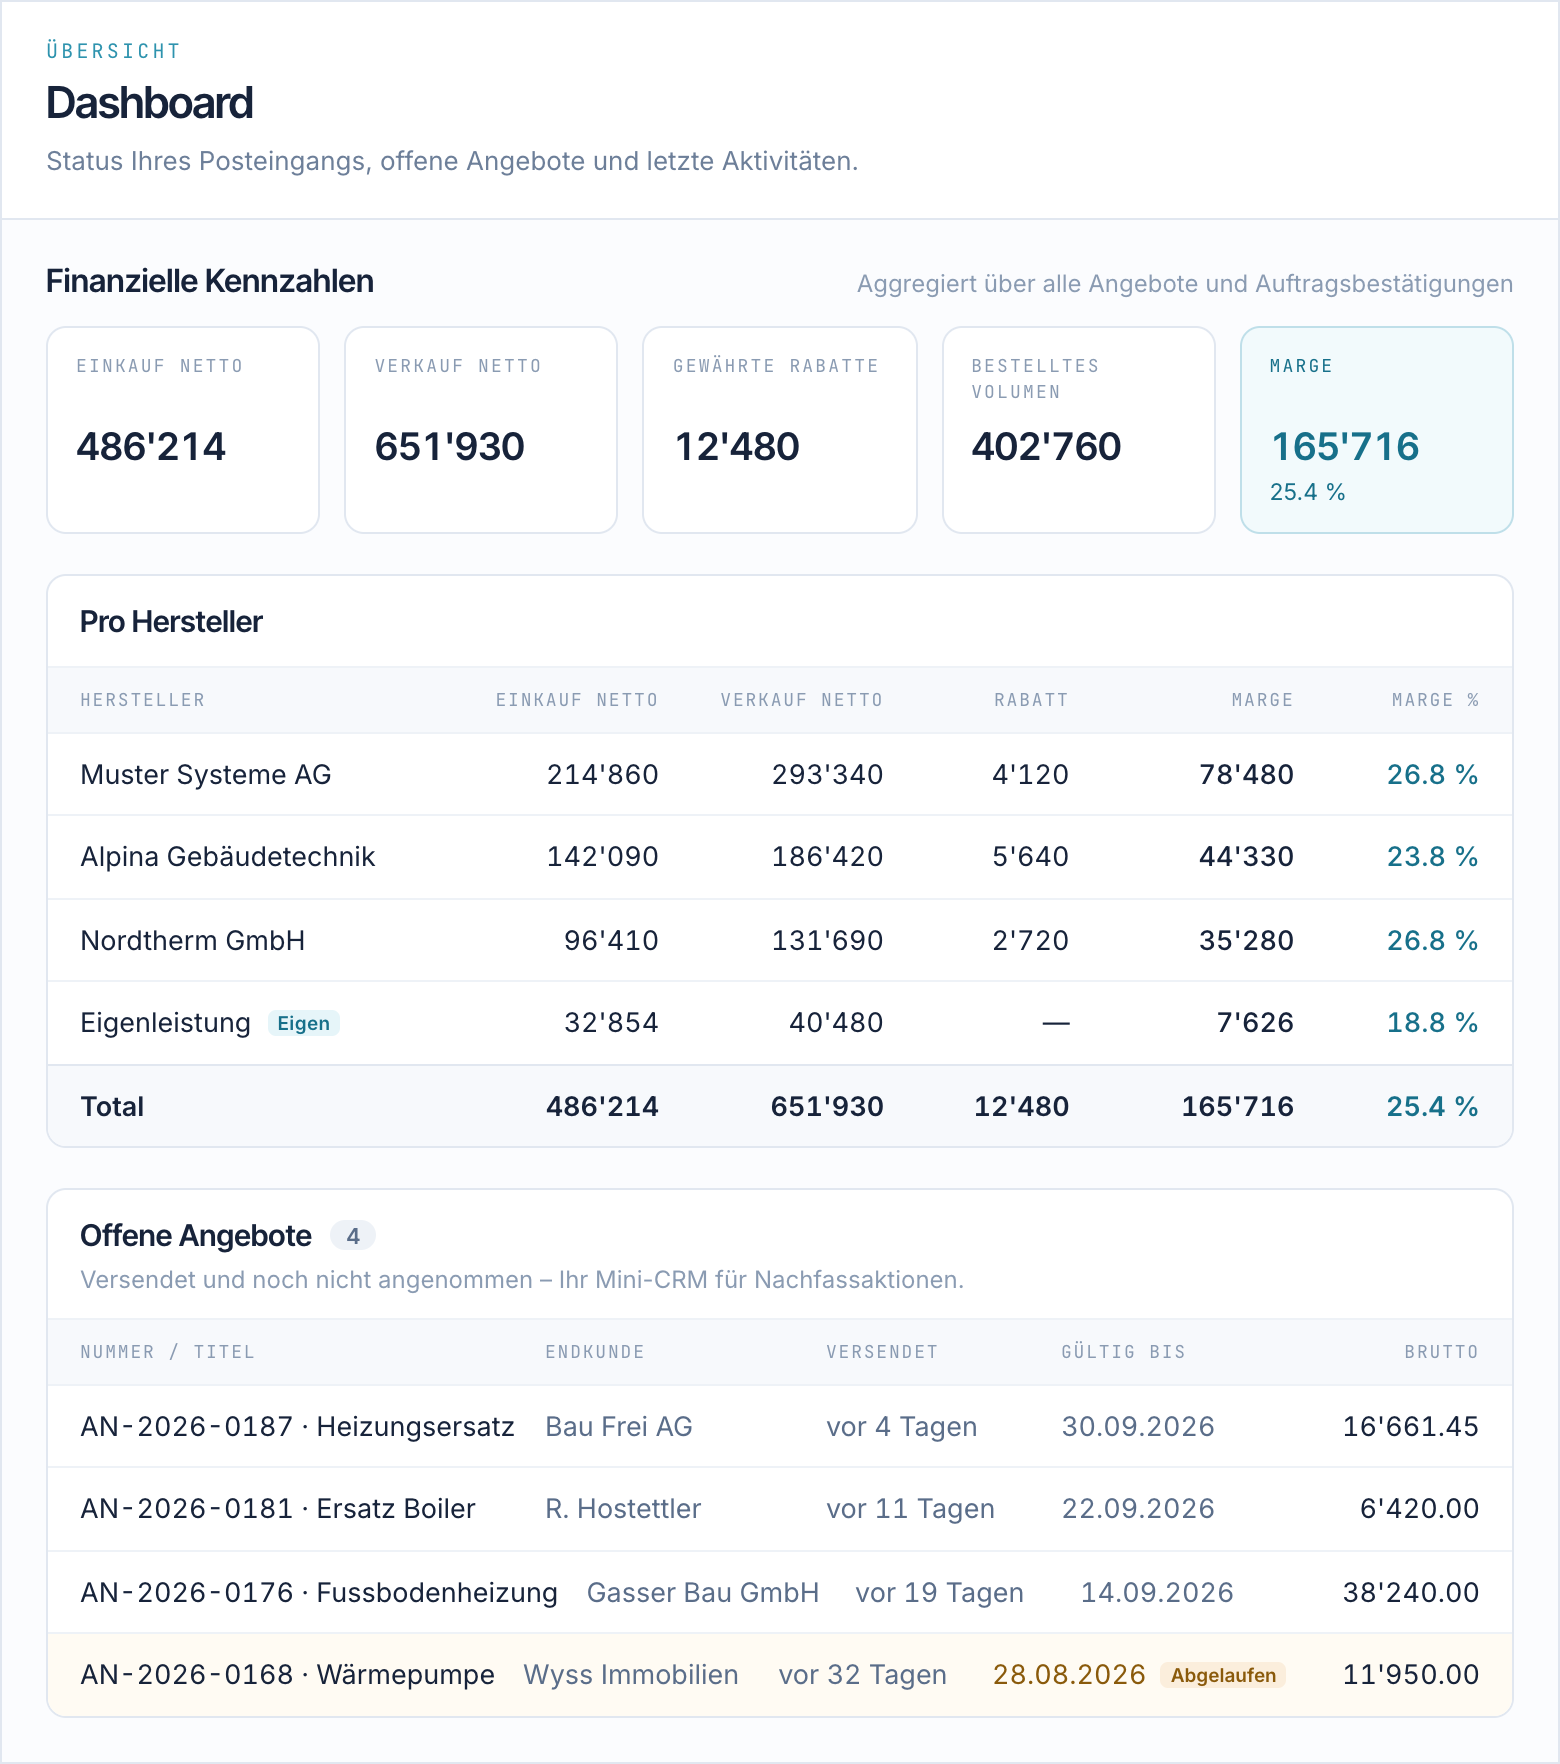Select the Muster Systeme AG row name
This screenshot has width=1560, height=1764.
pos(206,775)
